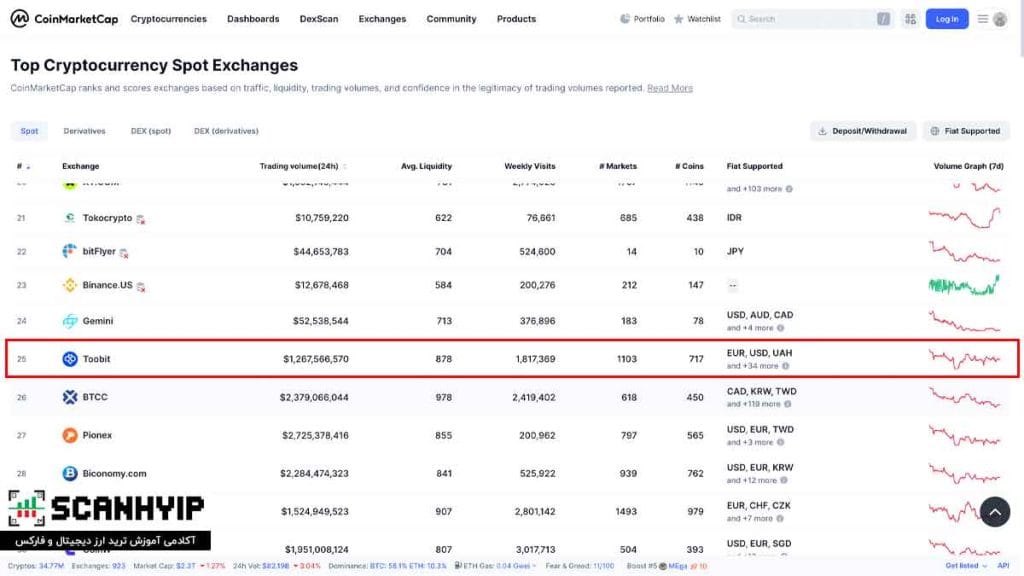Viewport: 1024px width, 576px height.
Task: Open the Gemini exchange name link
Action: [x=97, y=321]
